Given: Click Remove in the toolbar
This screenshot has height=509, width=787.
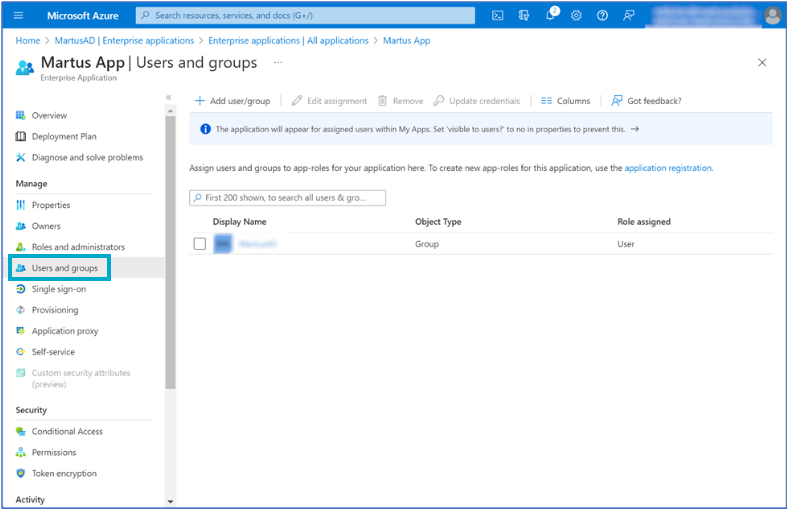Looking at the screenshot, I should click(x=401, y=101).
